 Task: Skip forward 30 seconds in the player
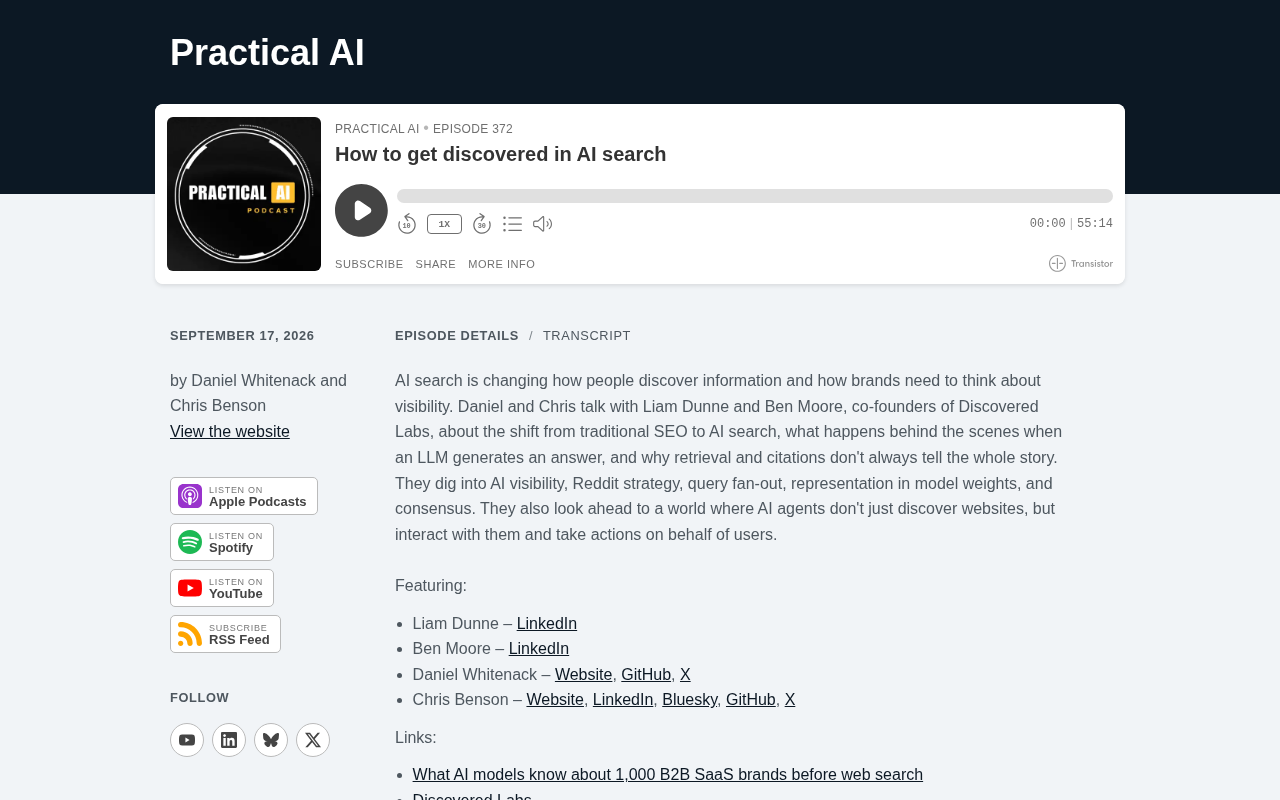coord(482,224)
